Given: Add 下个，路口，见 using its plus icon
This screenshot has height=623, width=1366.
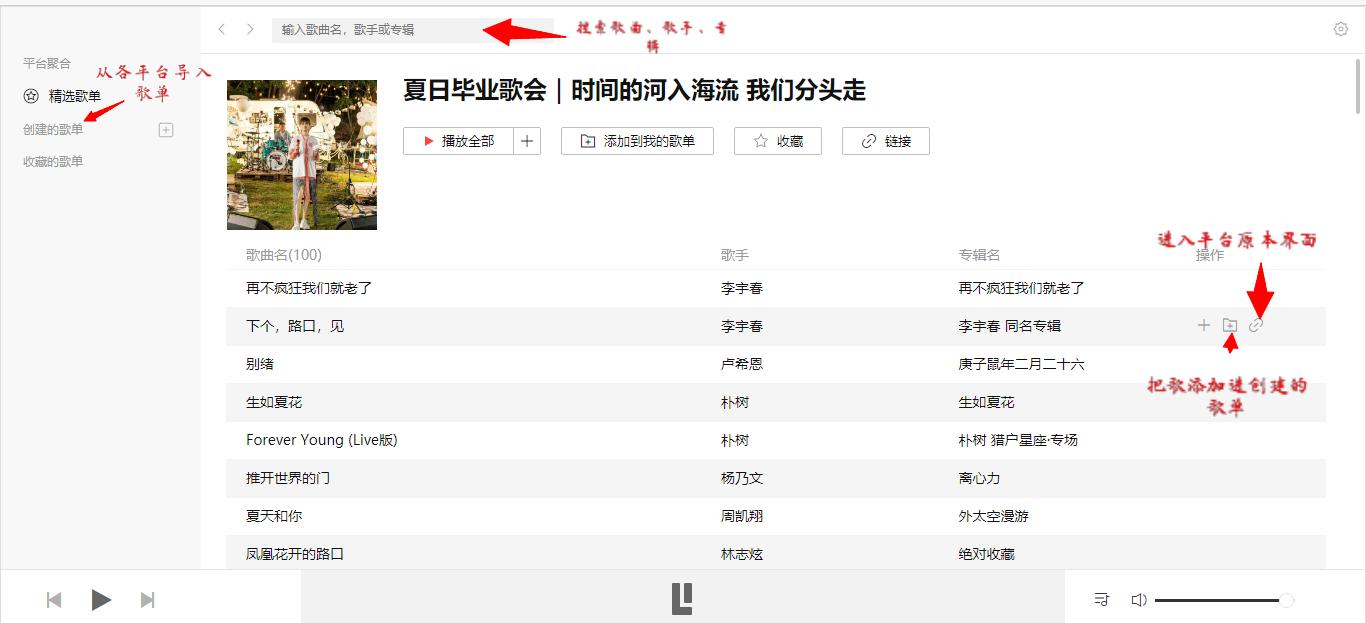Looking at the screenshot, I should (x=1203, y=324).
